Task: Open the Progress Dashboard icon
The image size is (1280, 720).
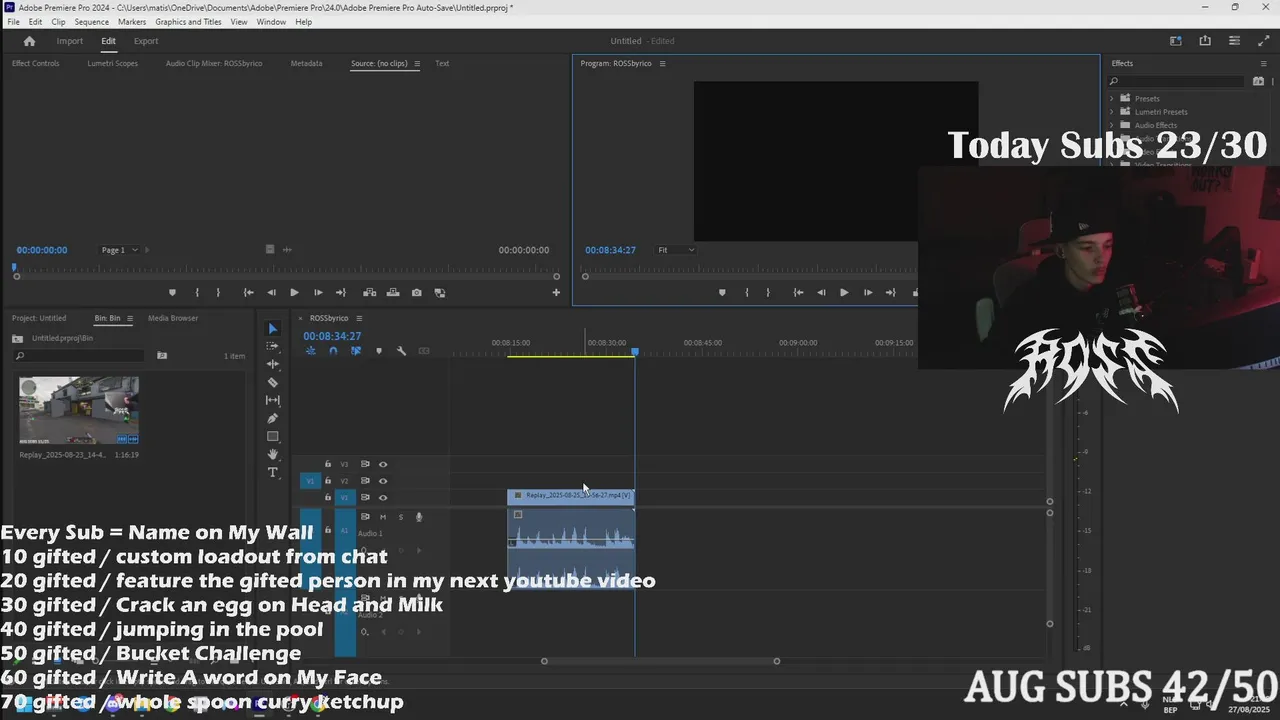Action: click(1234, 41)
